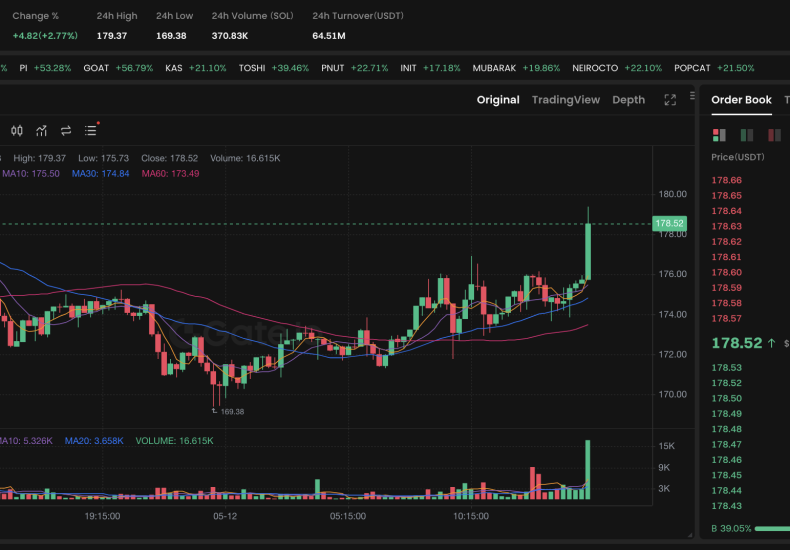790x550 pixels.
Task: Click the MUBARAK ticker entry
Action: [494, 68]
